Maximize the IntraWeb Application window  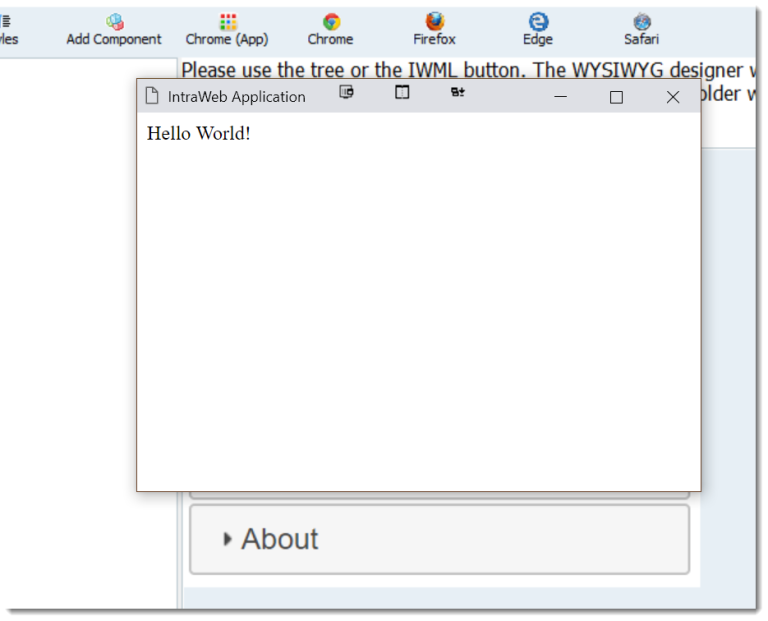tap(616, 97)
